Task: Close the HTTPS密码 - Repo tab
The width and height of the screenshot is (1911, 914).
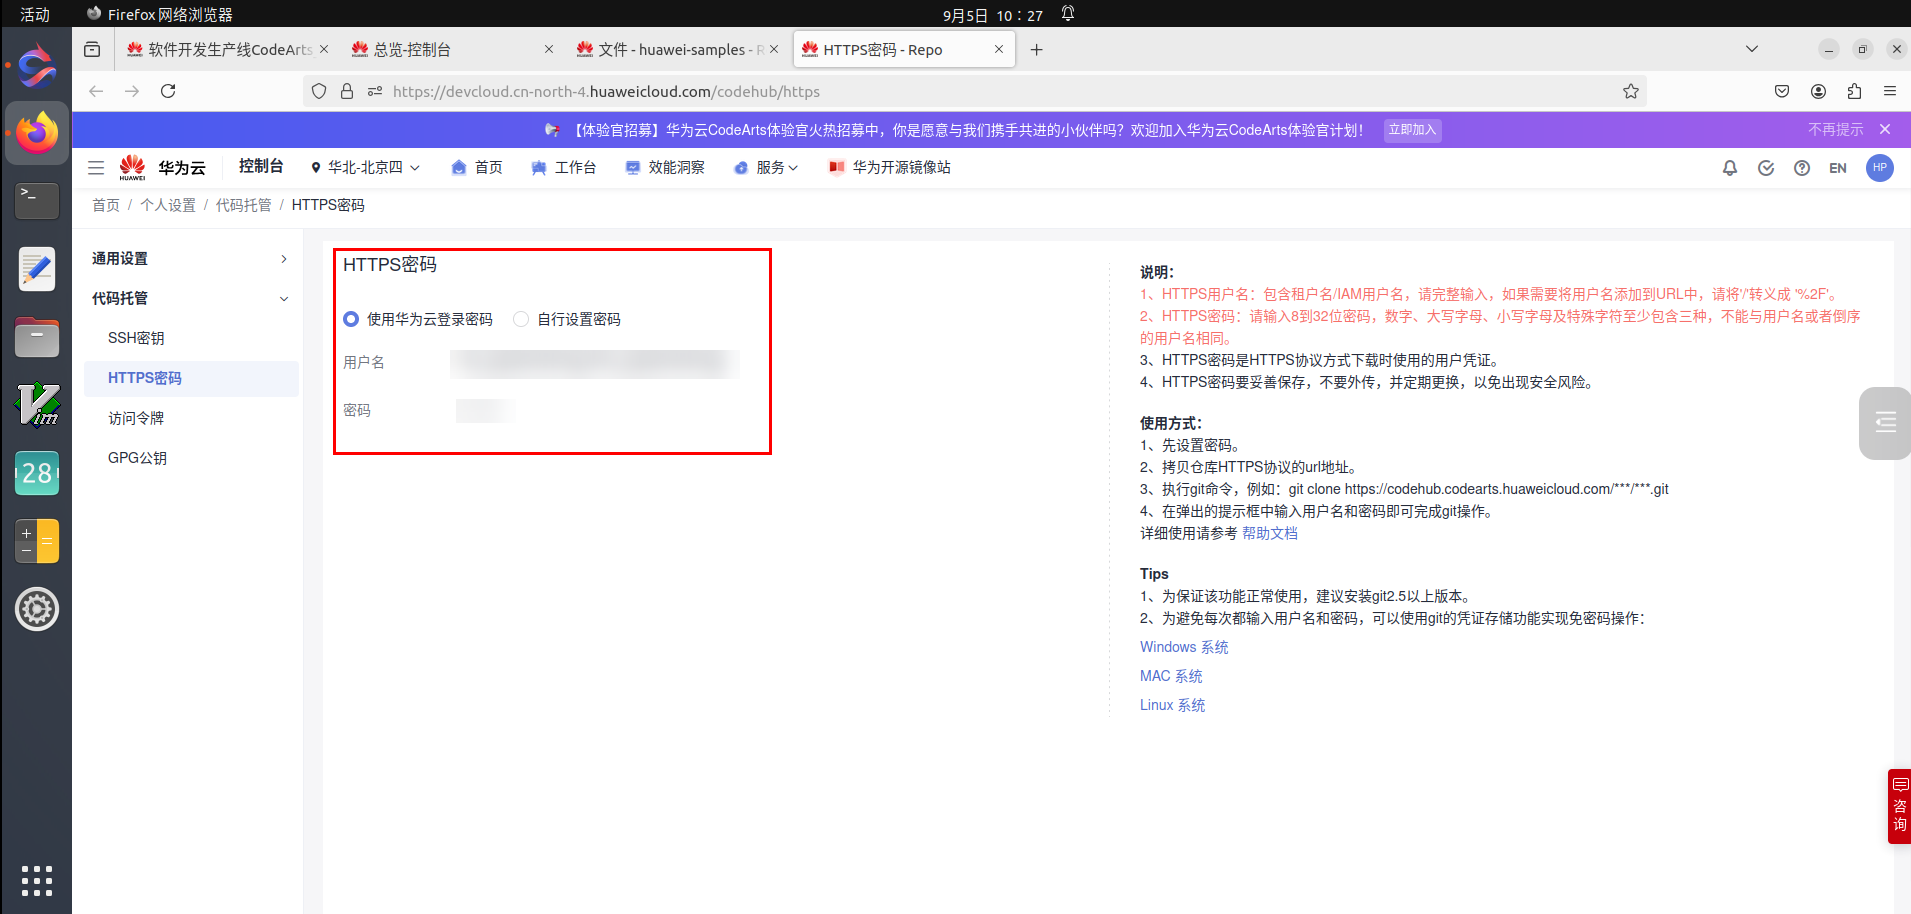Action: pyautogui.click(x=999, y=49)
